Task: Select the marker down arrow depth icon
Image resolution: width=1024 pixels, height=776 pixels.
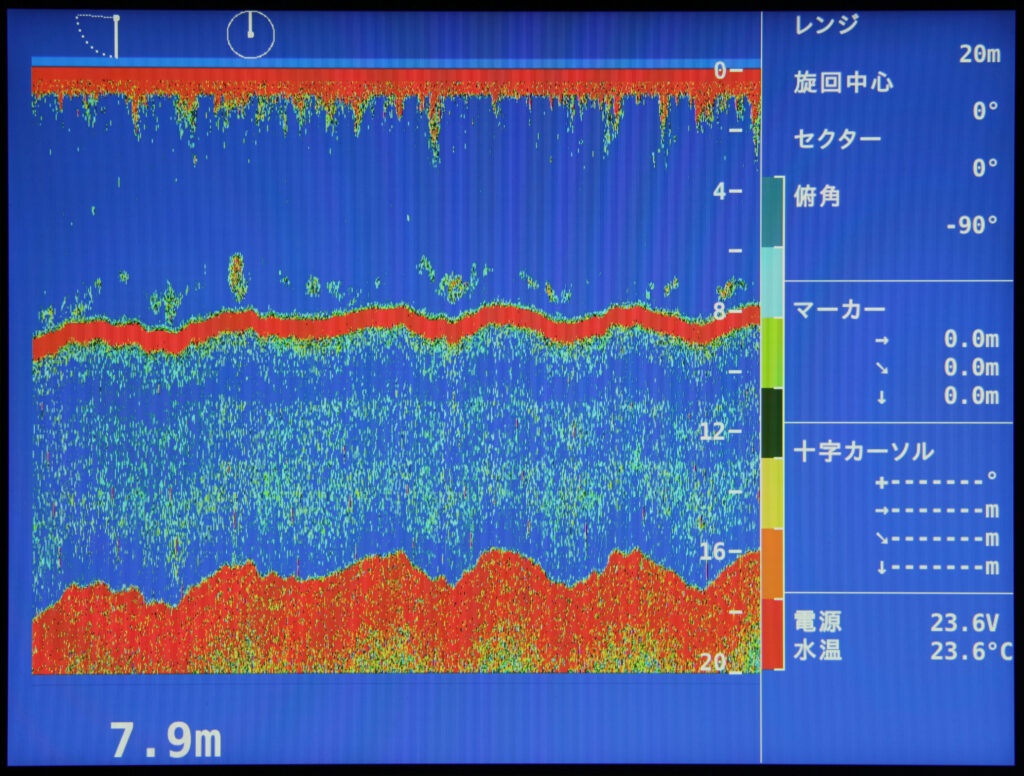Action: (x=881, y=397)
